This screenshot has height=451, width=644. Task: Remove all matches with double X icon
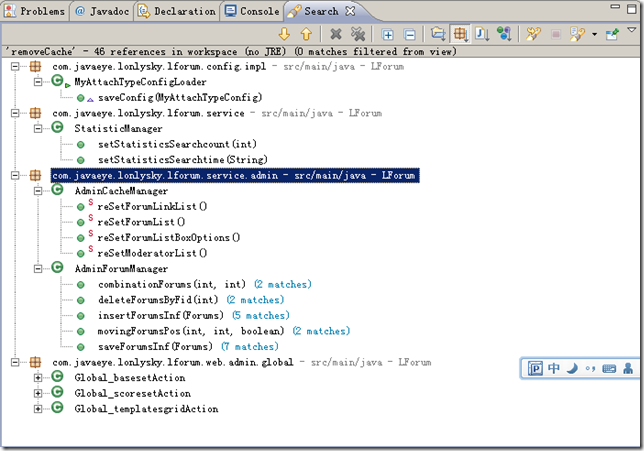click(358, 34)
